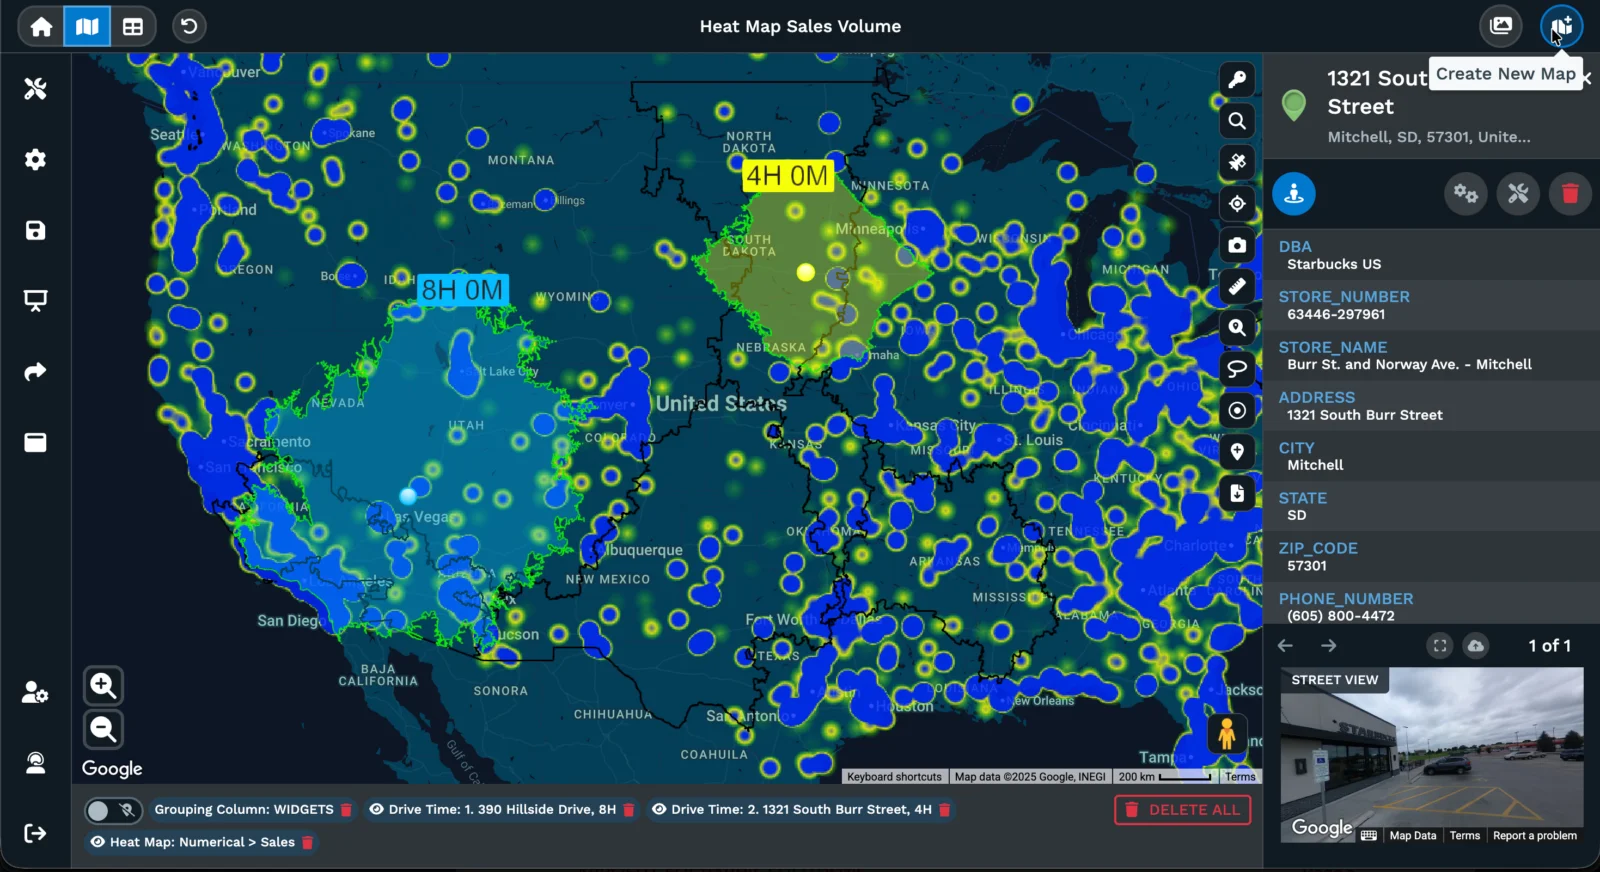
Task: Click Report a problem link in street view
Action: tap(1534, 836)
